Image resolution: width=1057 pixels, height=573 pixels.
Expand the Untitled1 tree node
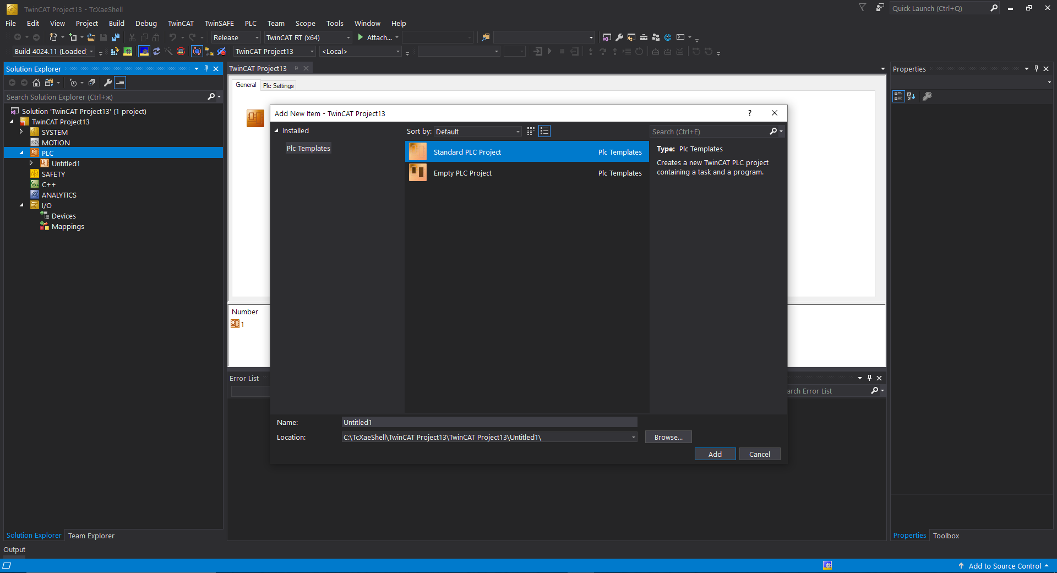click(32, 163)
